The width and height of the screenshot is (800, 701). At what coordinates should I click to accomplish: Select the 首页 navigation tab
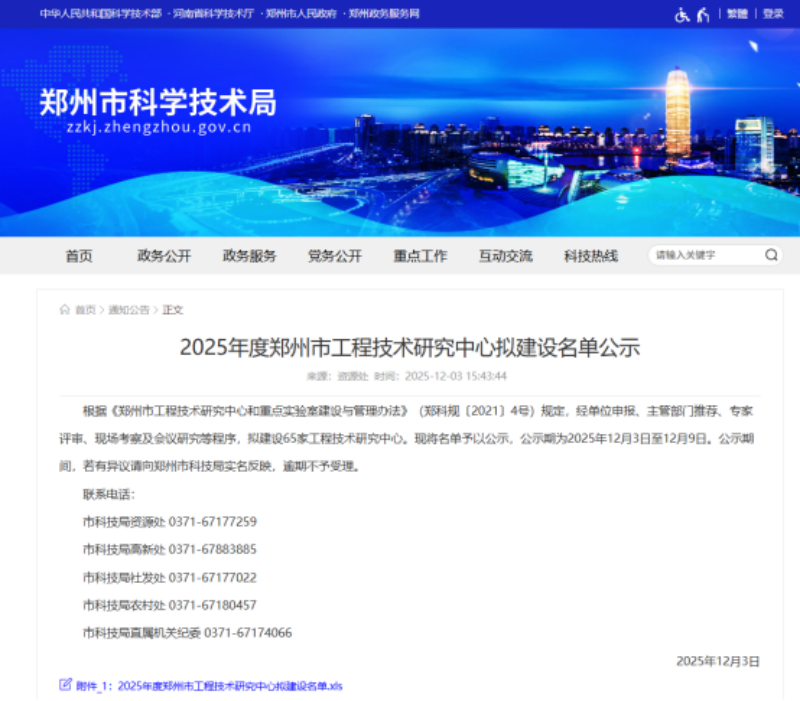tap(79, 256)
